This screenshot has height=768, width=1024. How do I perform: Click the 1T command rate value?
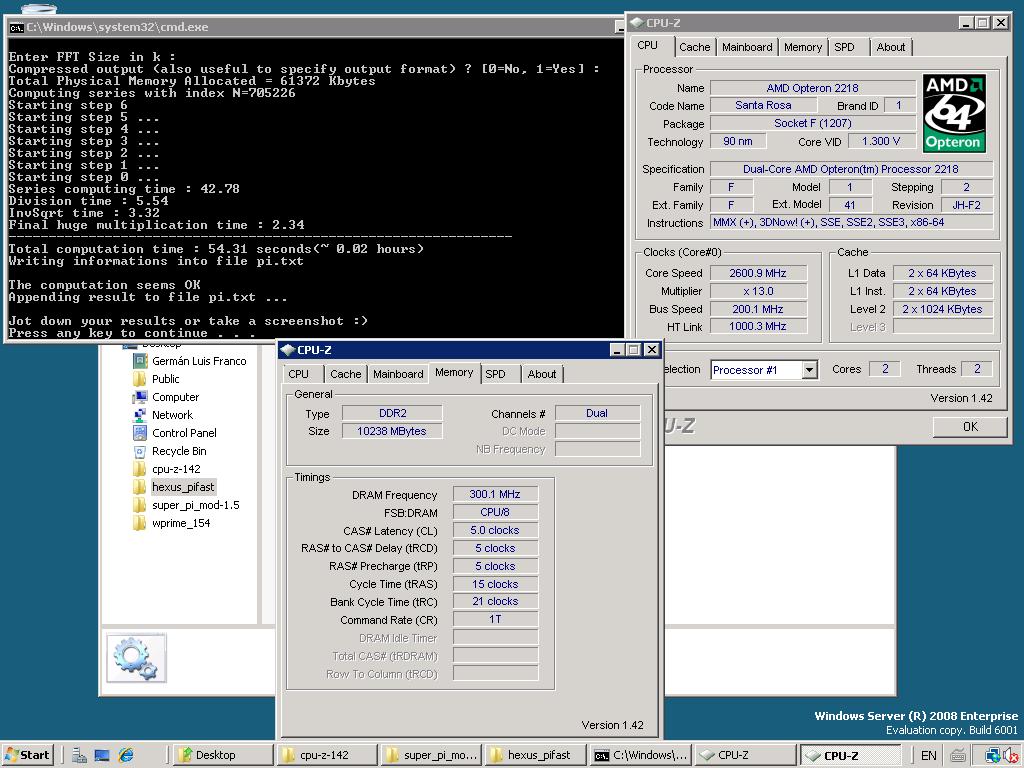(x=495, y=619)
